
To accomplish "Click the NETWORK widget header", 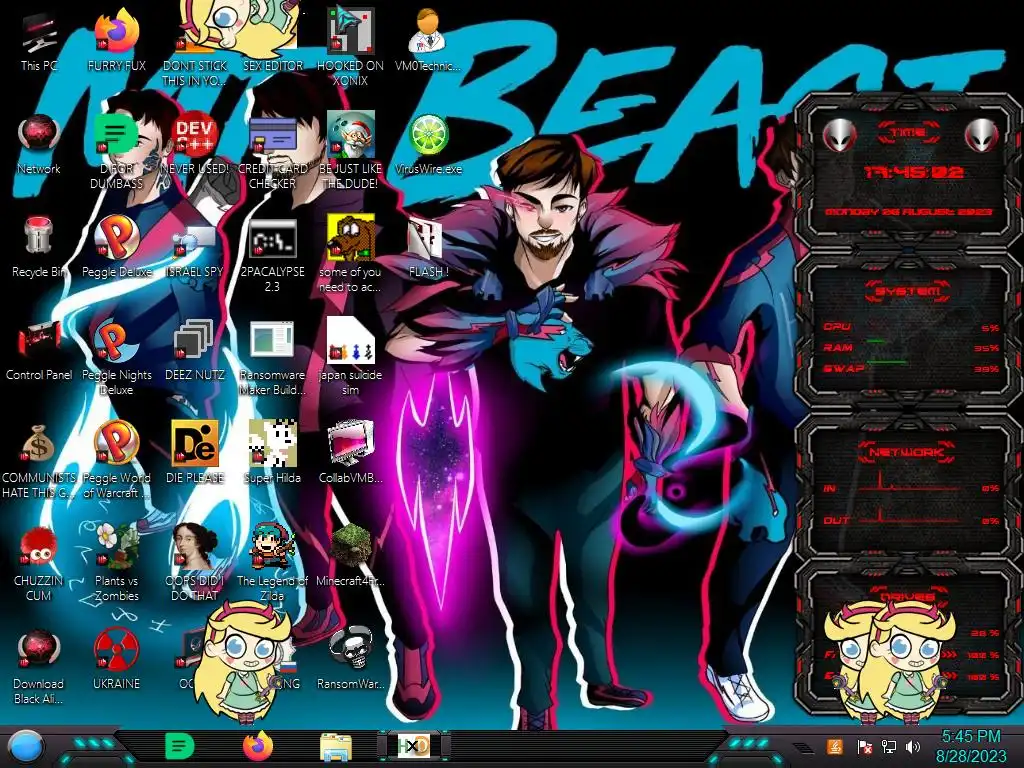I will pos(908,451).
